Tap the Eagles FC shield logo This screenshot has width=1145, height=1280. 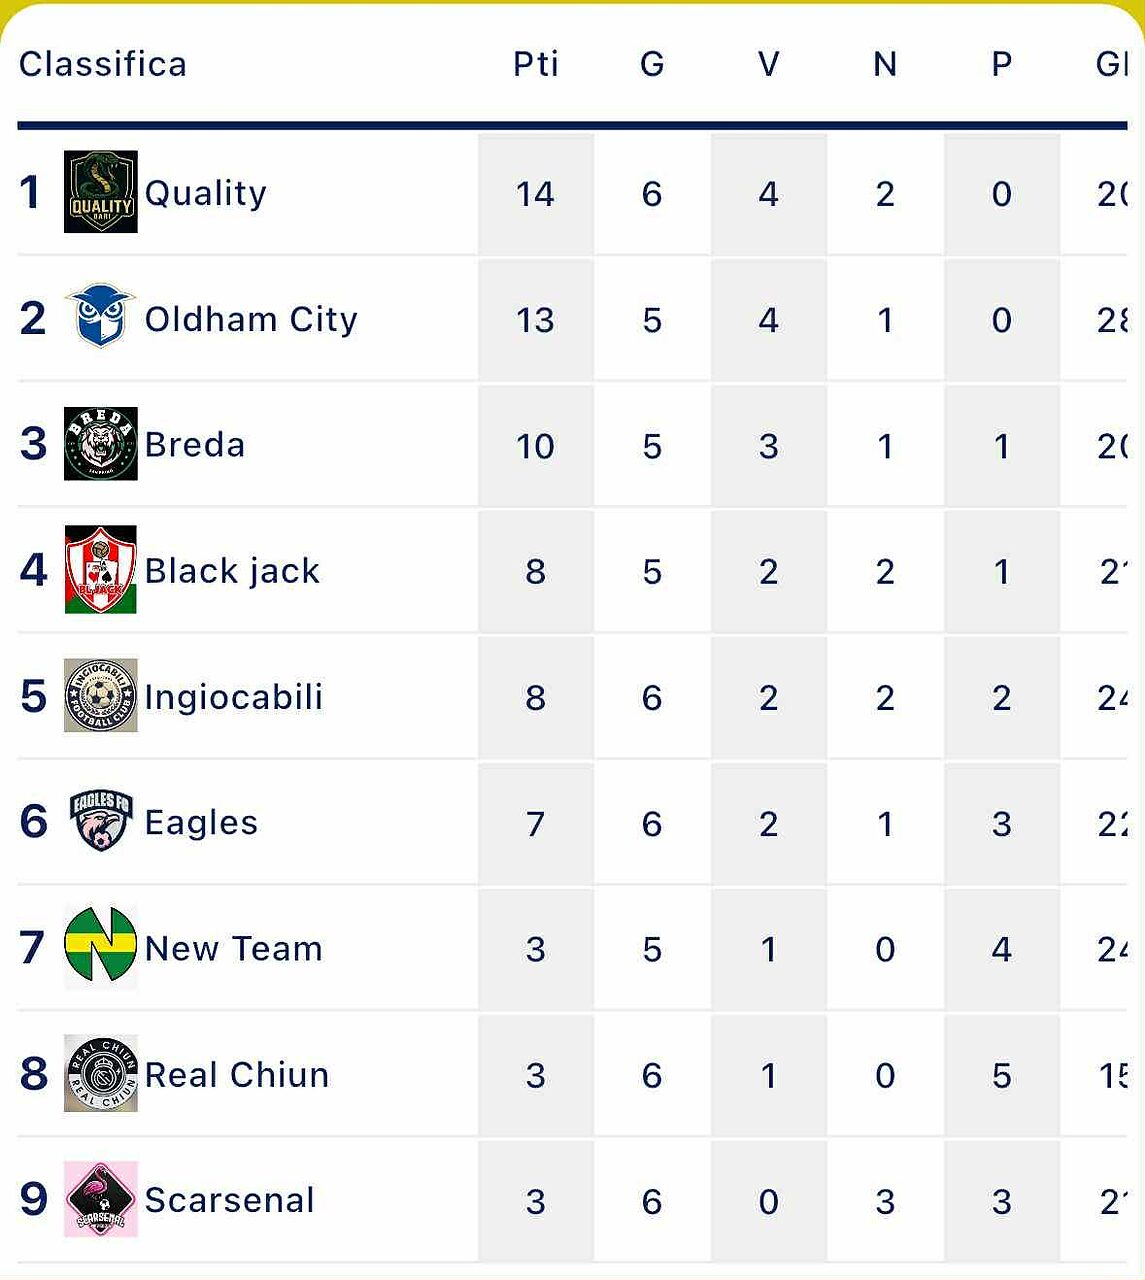click(x=100, y=821)
